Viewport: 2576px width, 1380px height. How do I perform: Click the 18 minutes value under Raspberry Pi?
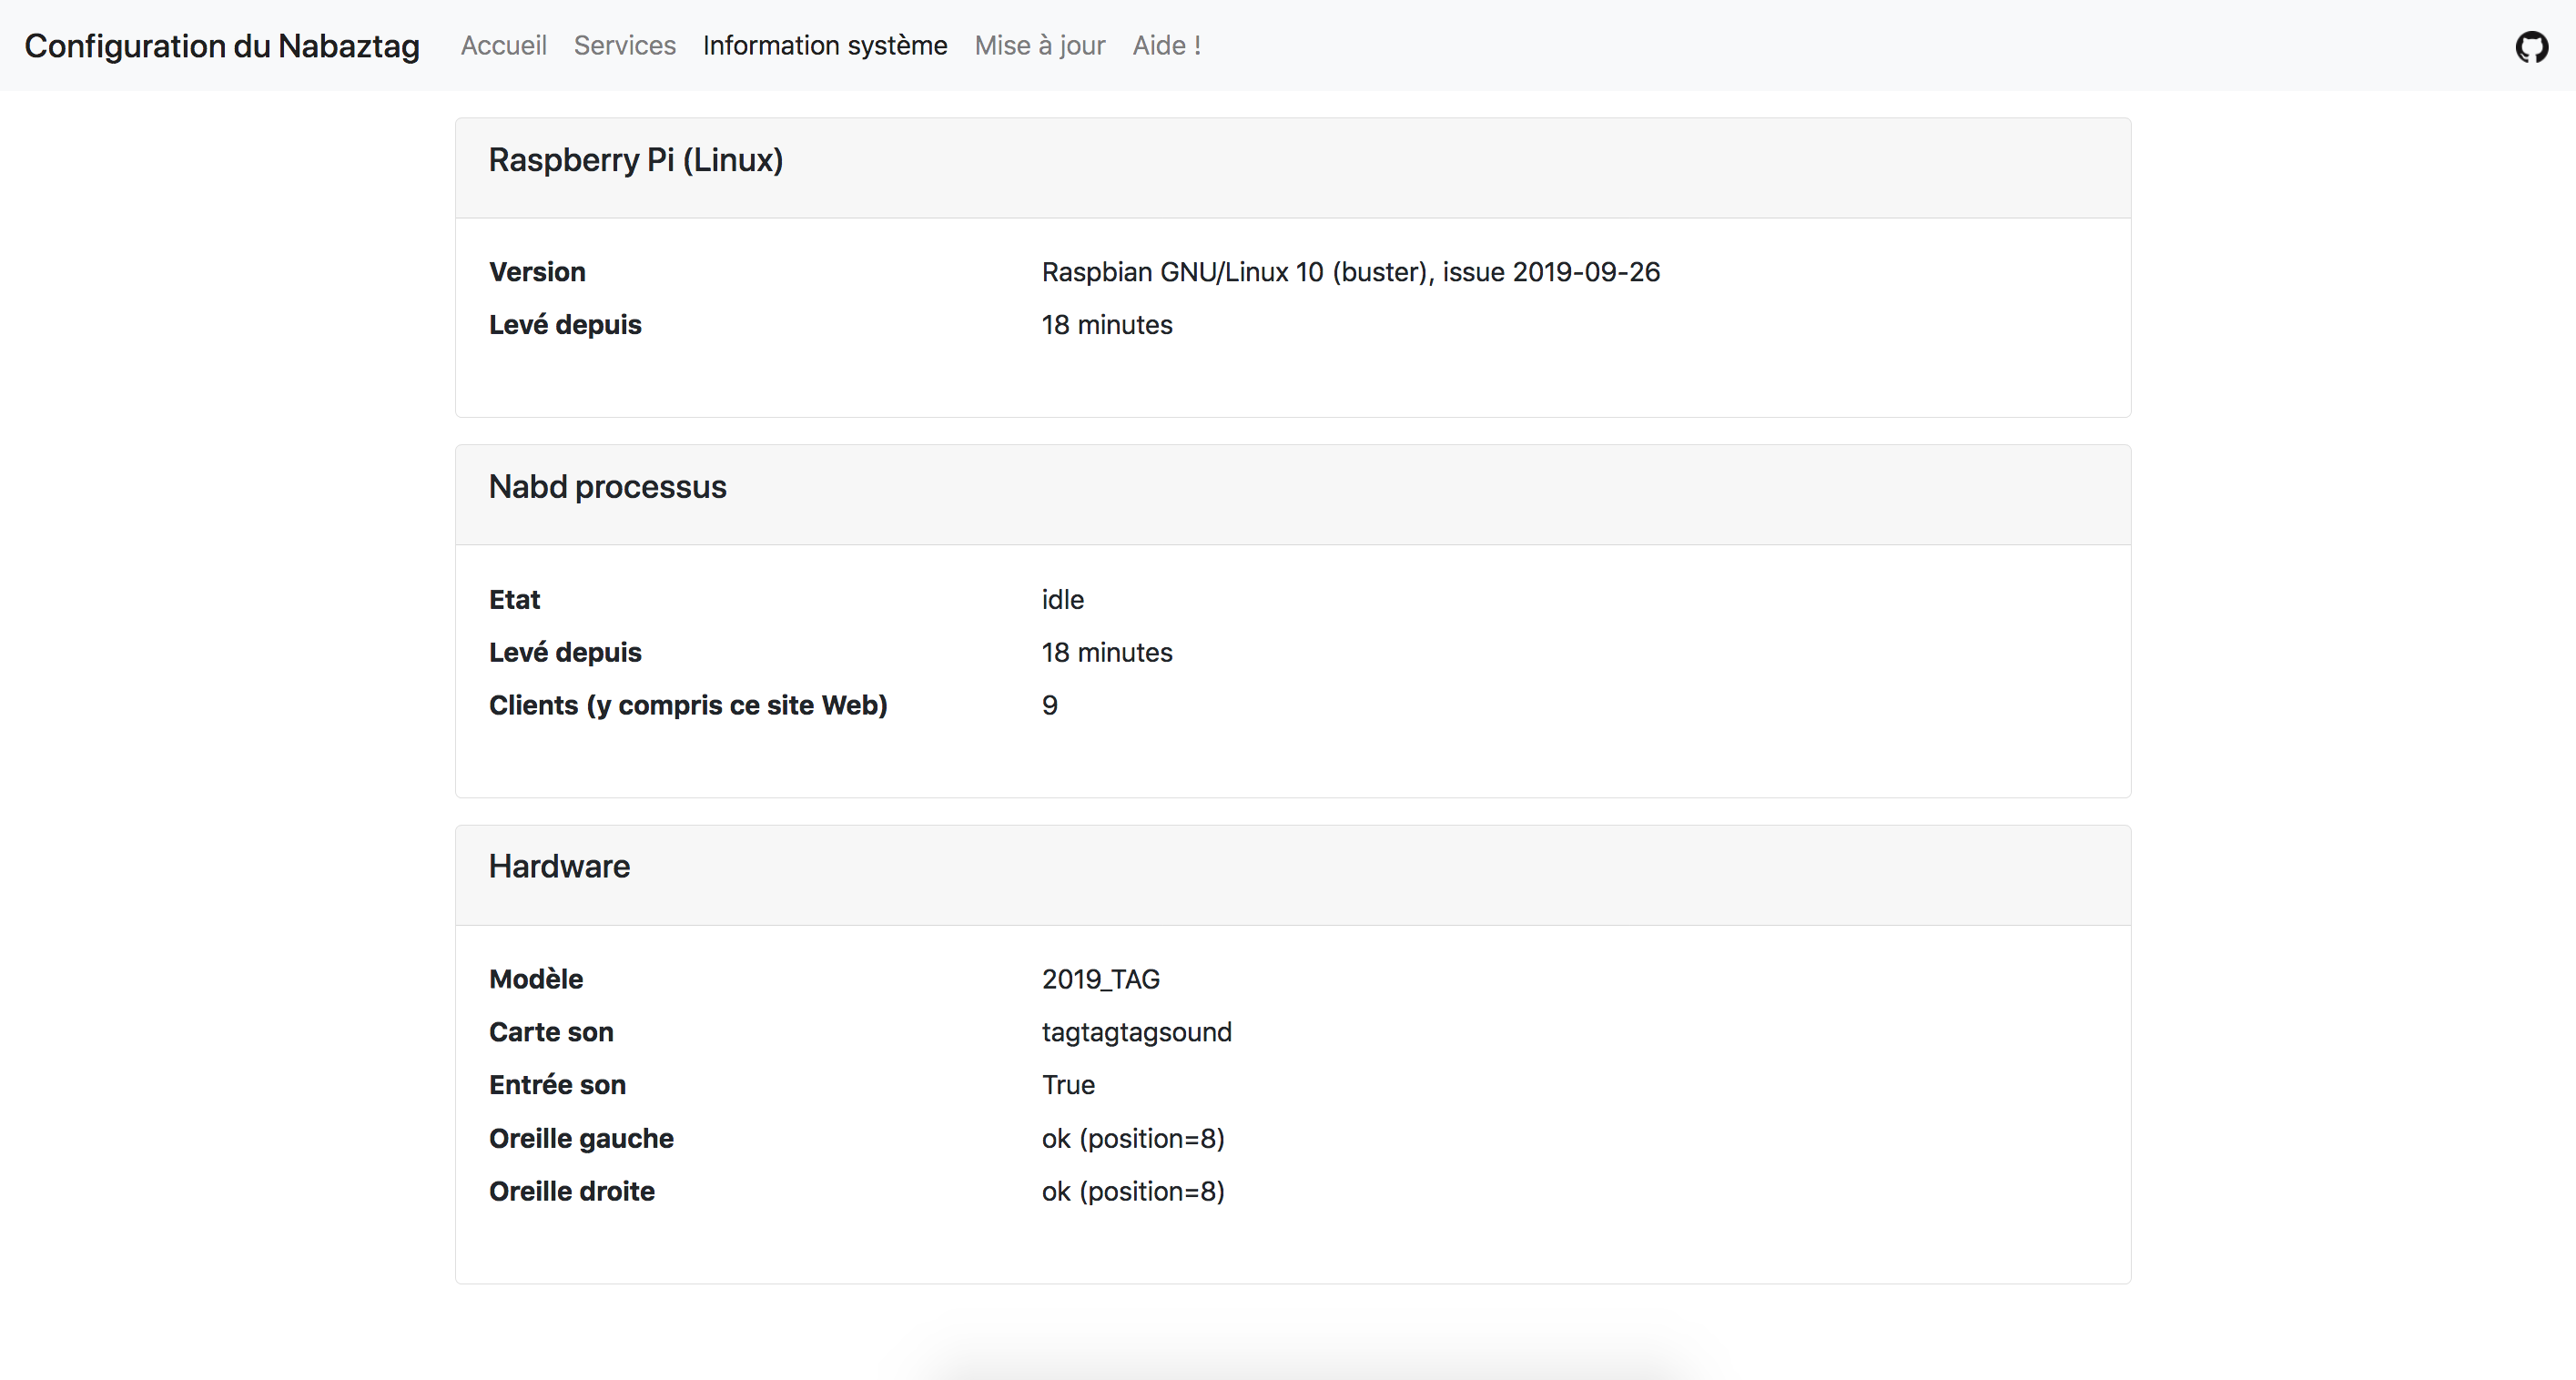point(1107,325)
